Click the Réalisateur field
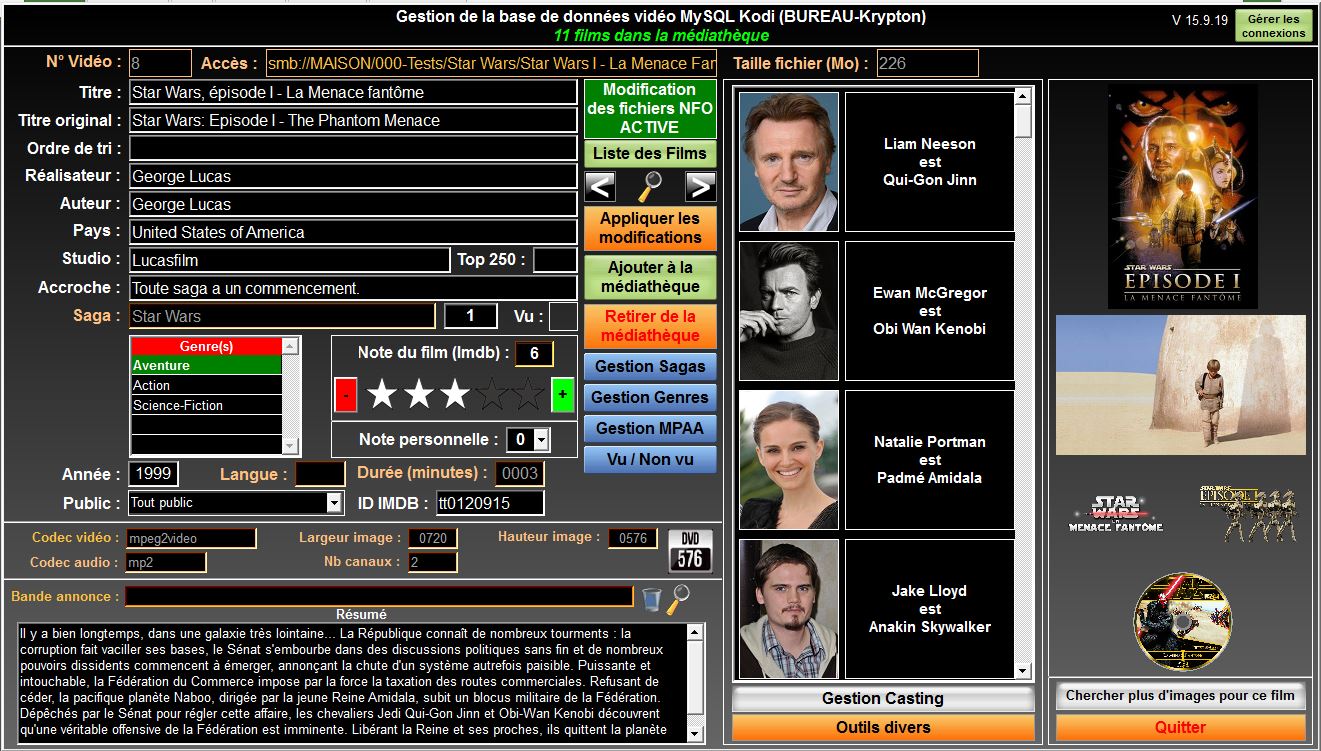 353,176
